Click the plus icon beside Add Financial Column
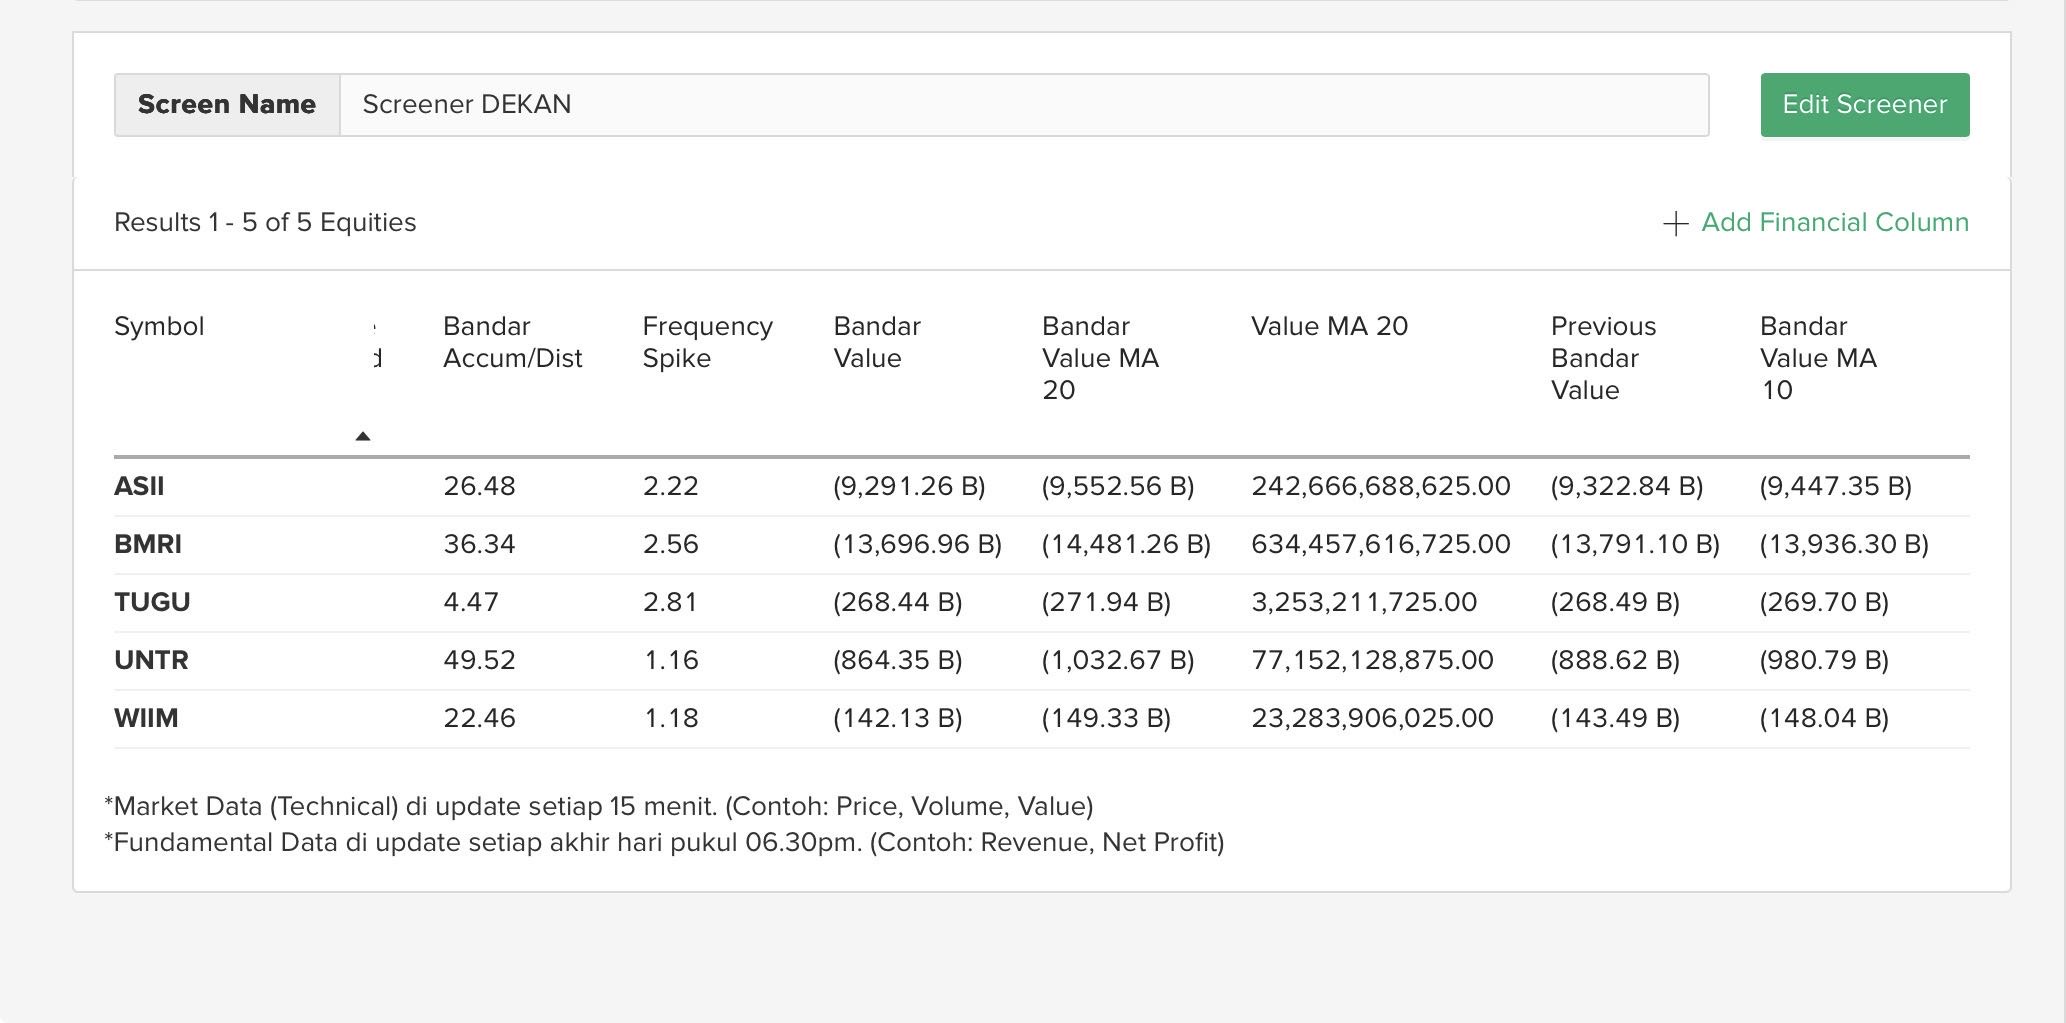The height and width of the screenshot is (1023, 2066). [1675, 223]
